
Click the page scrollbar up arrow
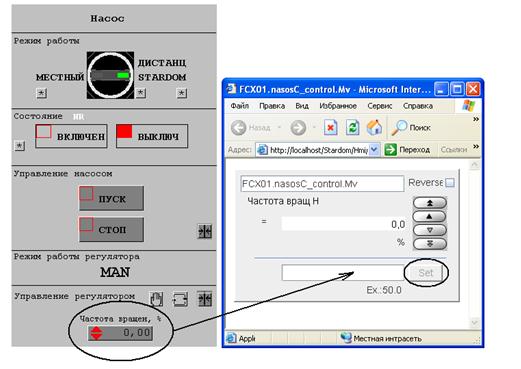[x=475, y=165]
